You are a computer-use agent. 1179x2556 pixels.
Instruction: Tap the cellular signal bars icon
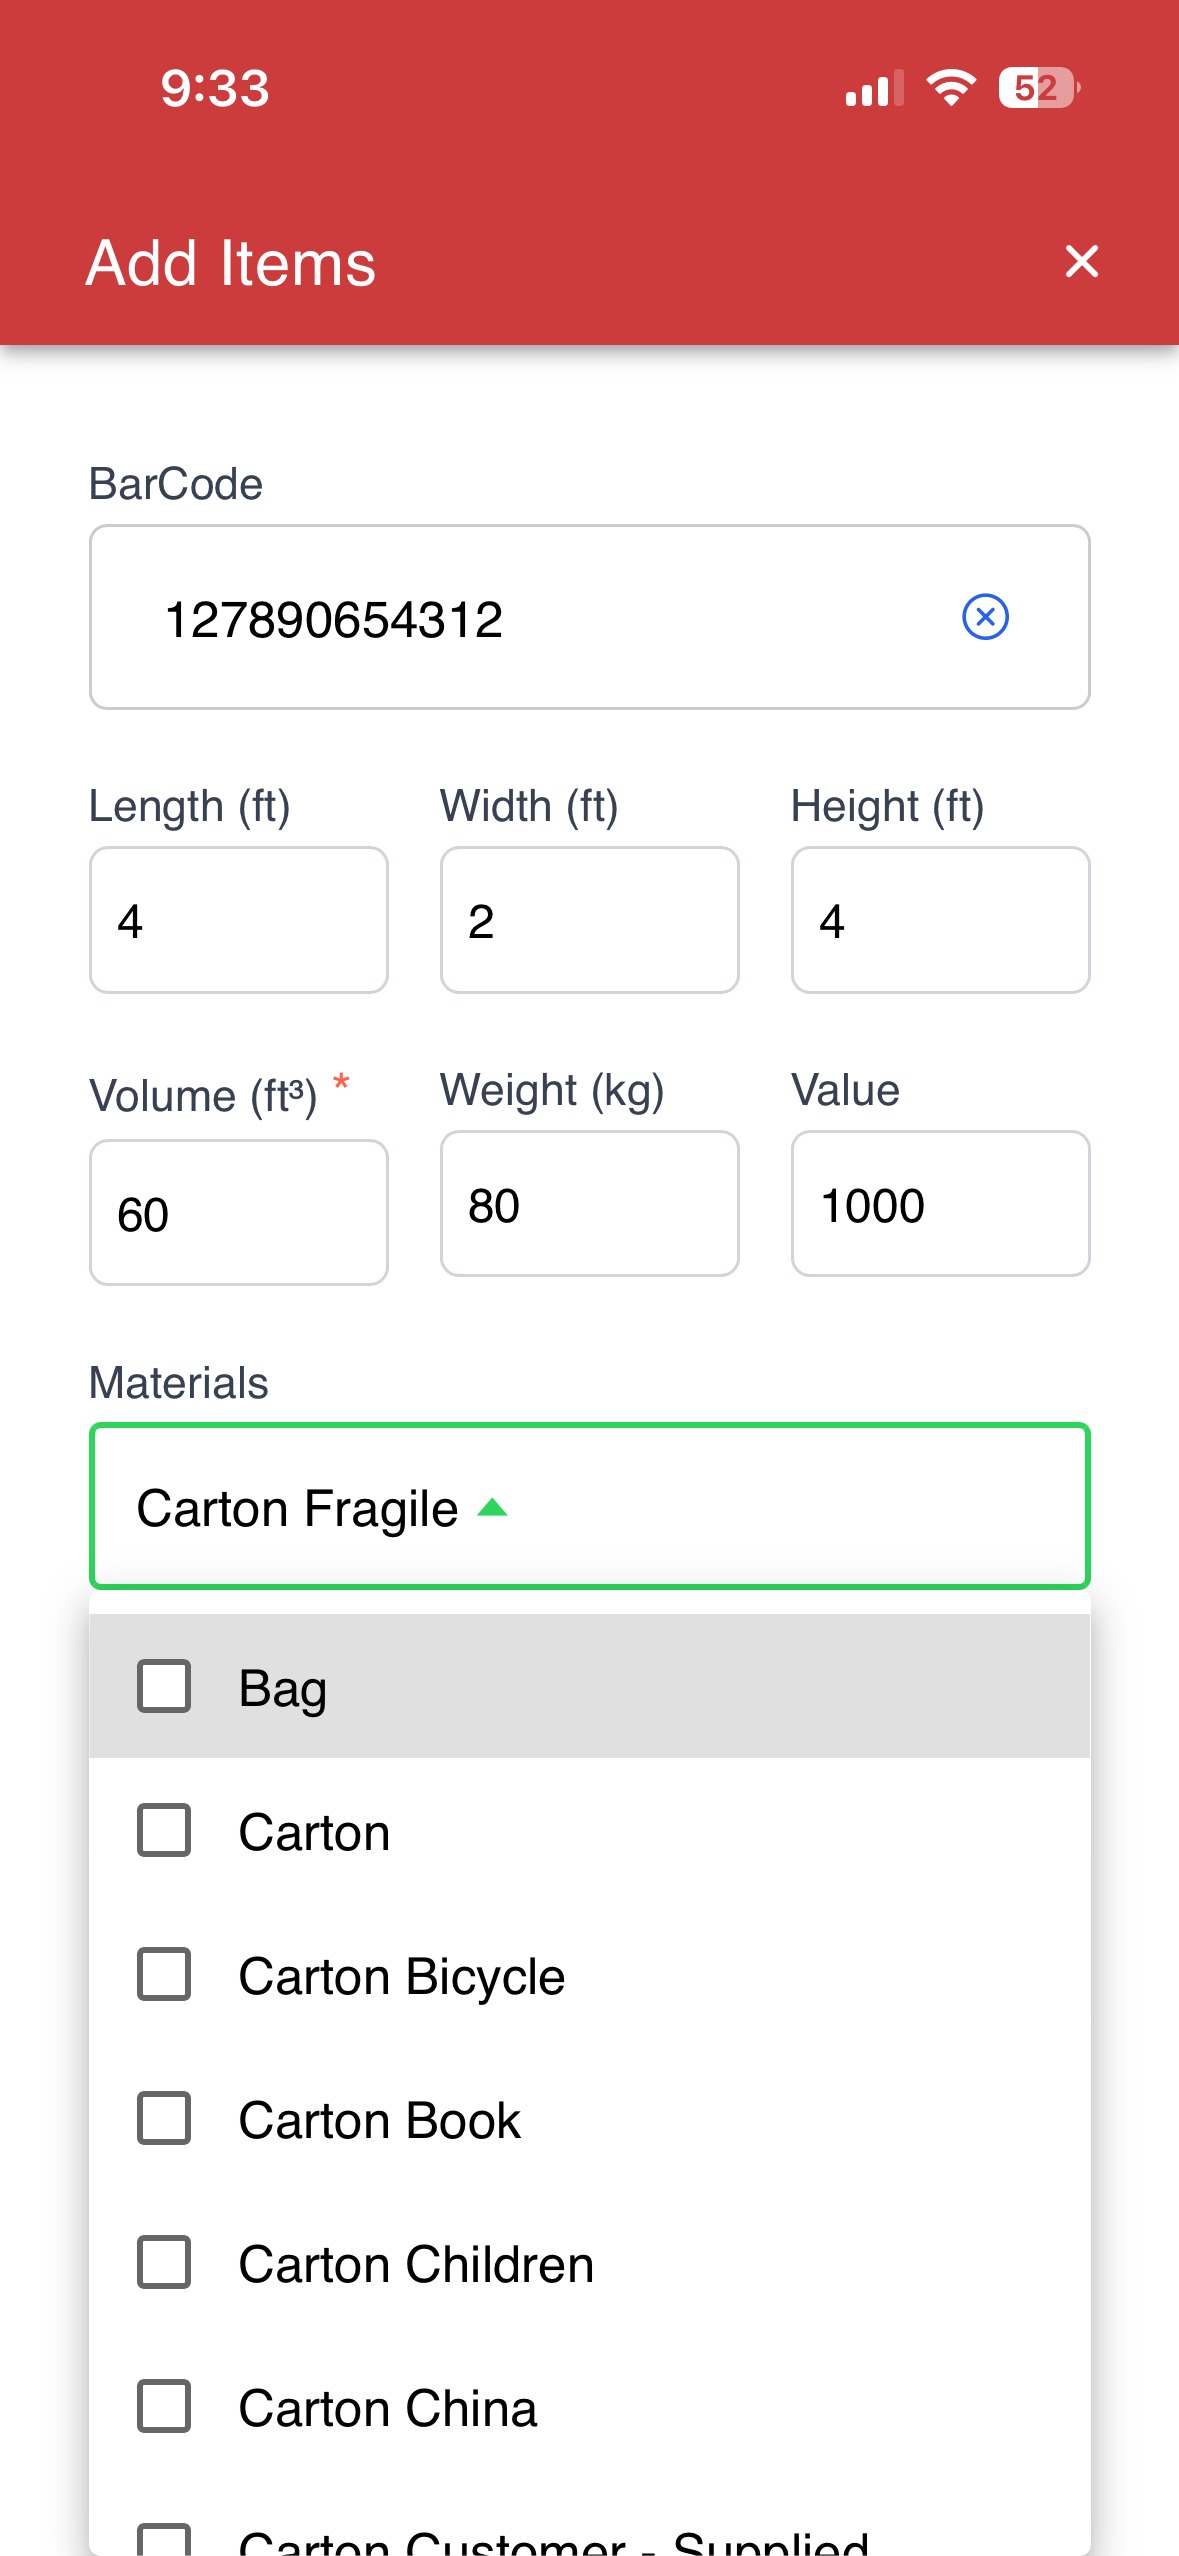pyautogui.click(x=875, y=88)
